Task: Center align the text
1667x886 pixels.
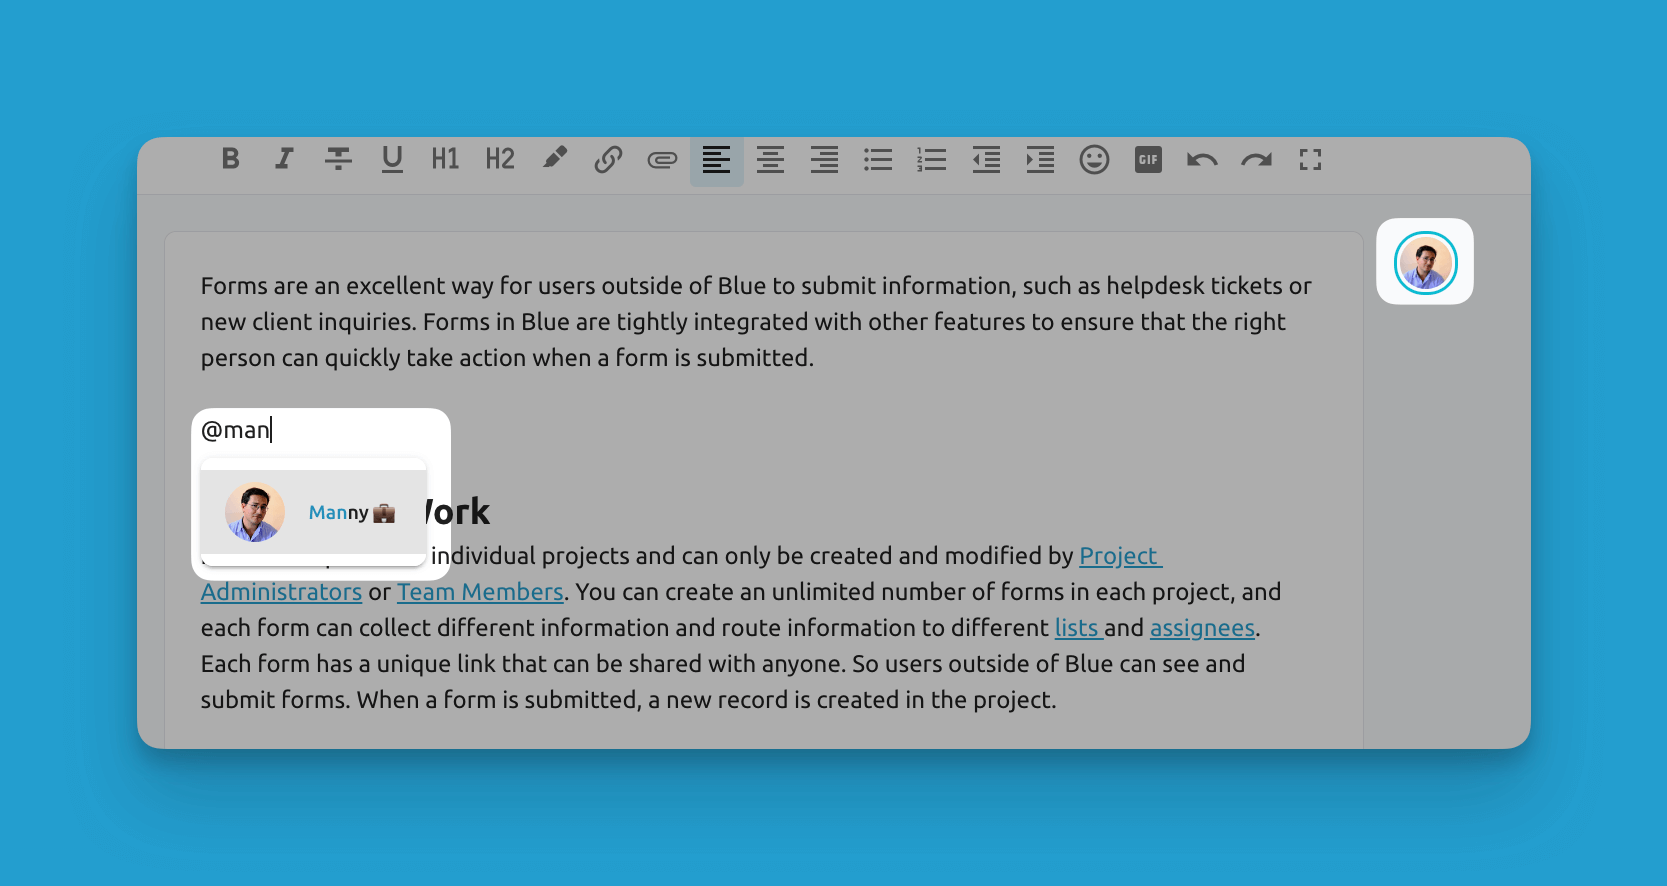Action: [x=770, y=160]
